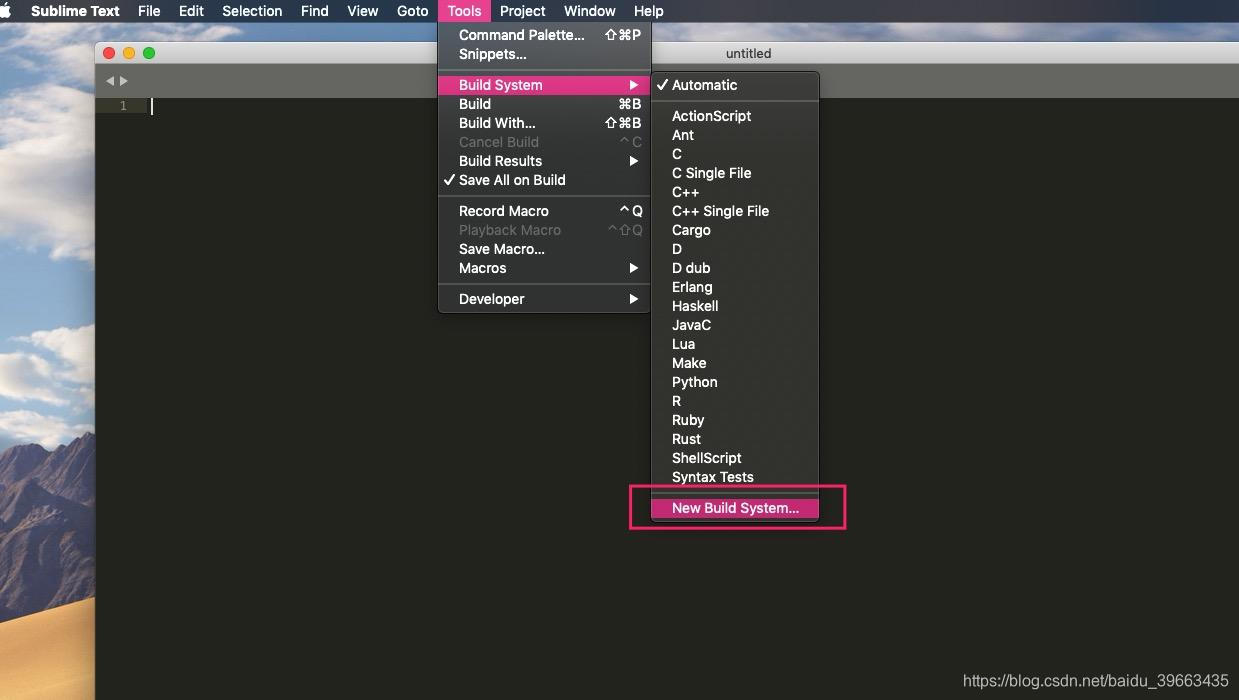This screenshot has width=1239, height=700.
Task: Select Python build system
Action: coord(735,382)
